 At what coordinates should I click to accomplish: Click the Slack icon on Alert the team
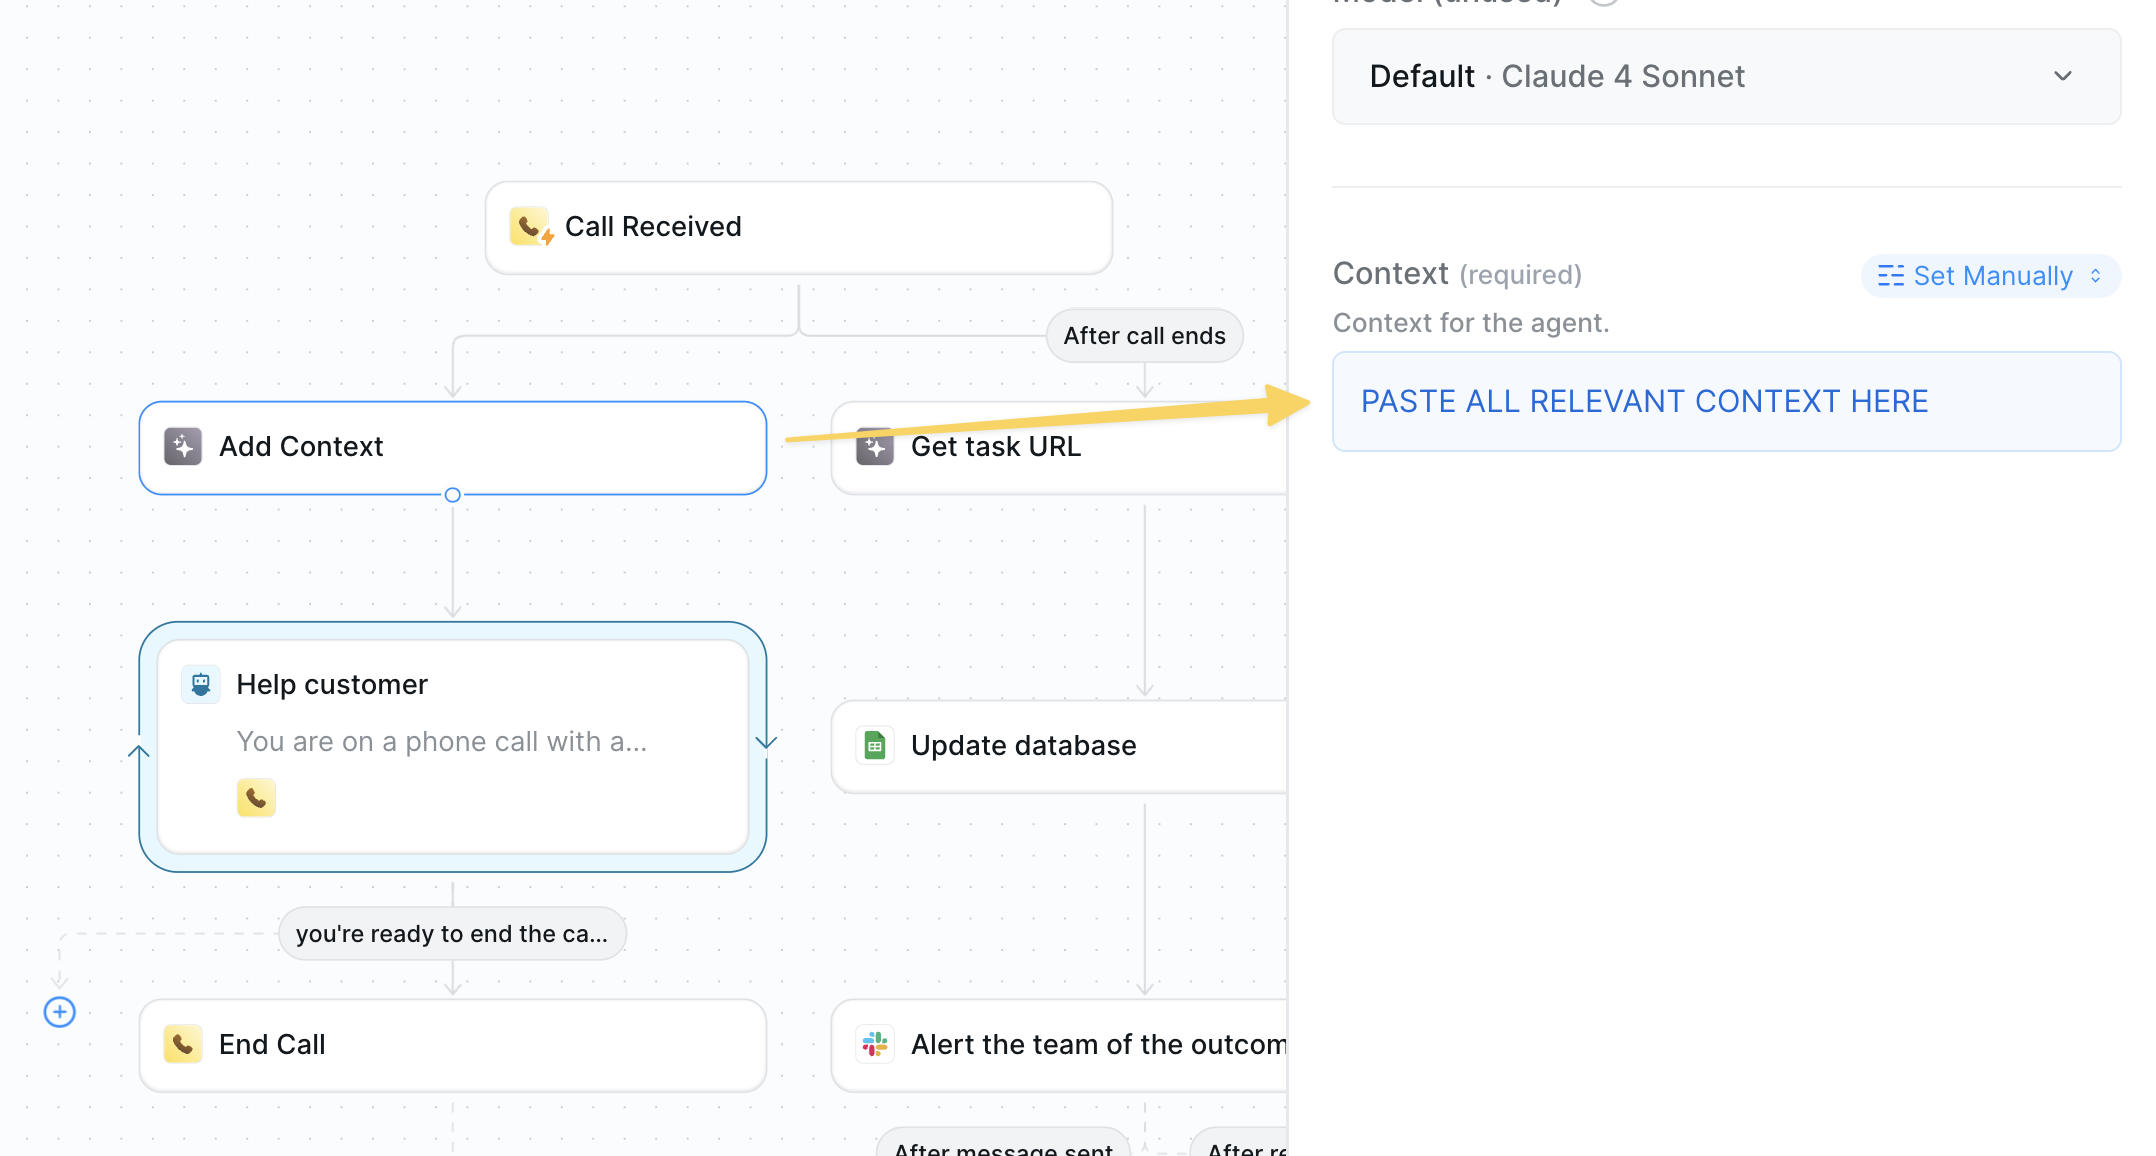click(x=875, y=1045)
